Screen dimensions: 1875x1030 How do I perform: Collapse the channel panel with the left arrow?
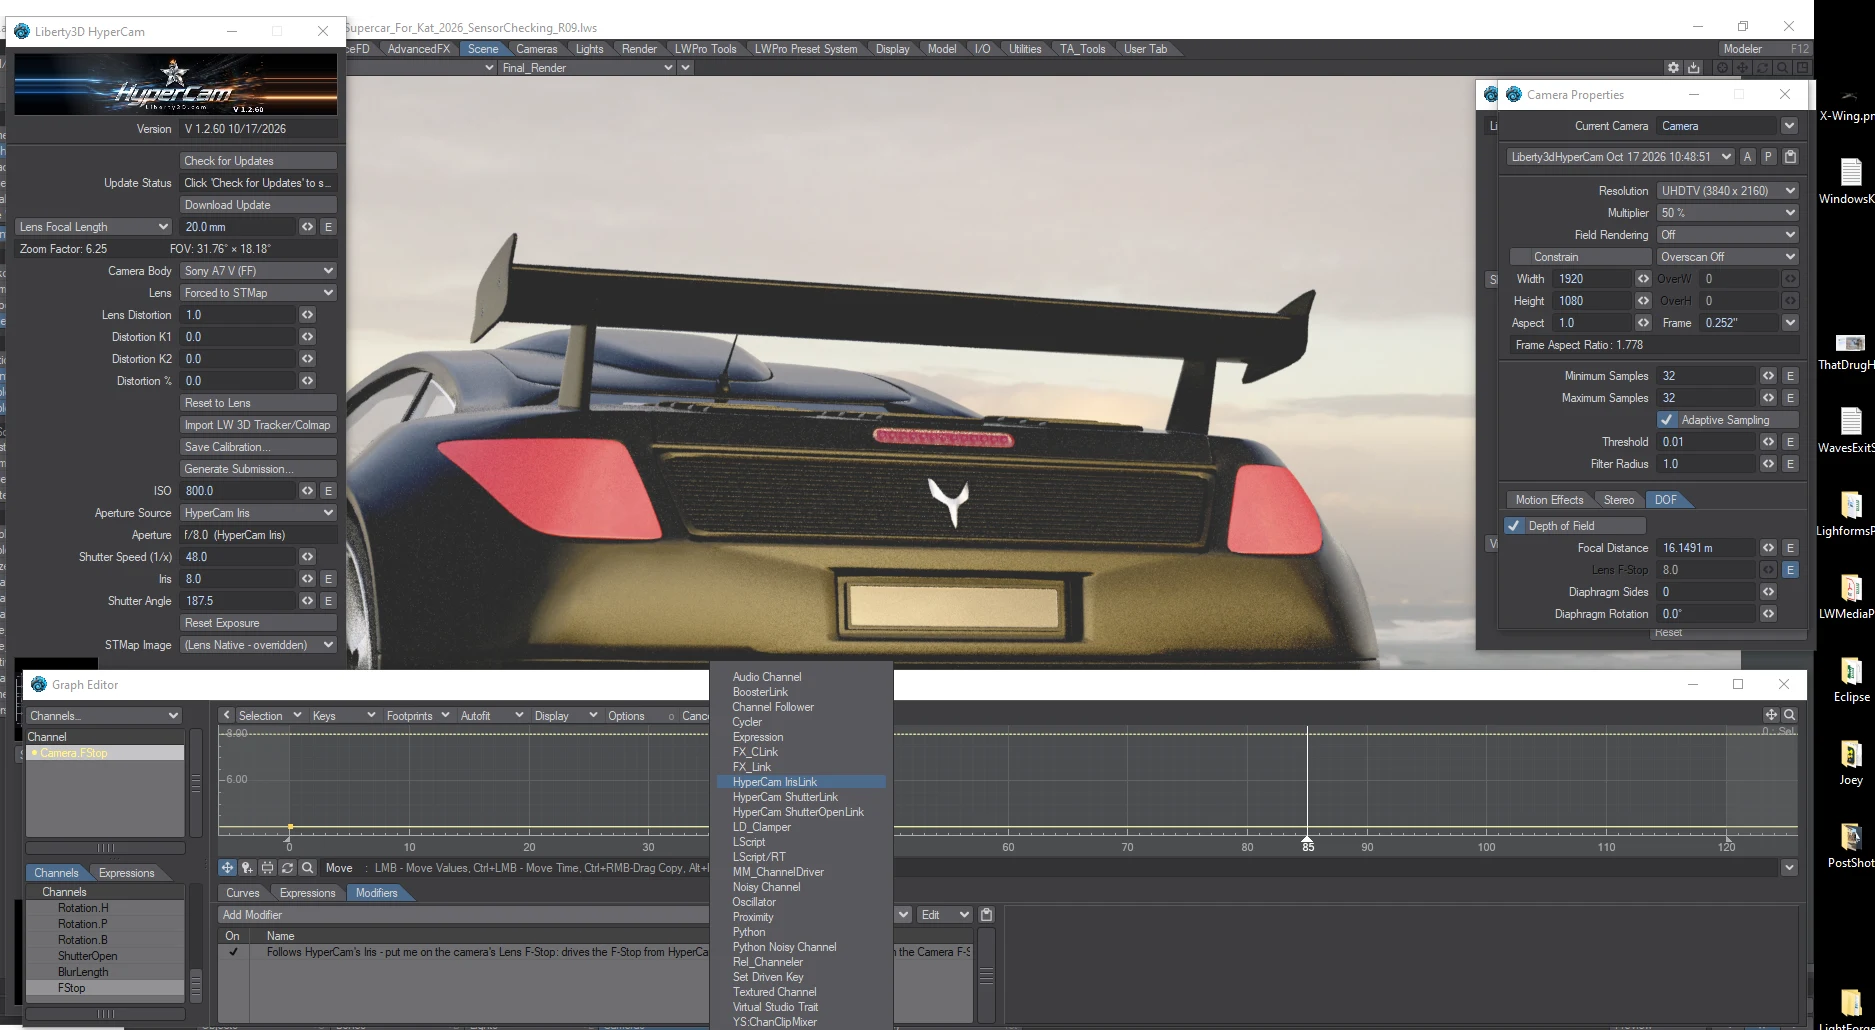[227, 715]
